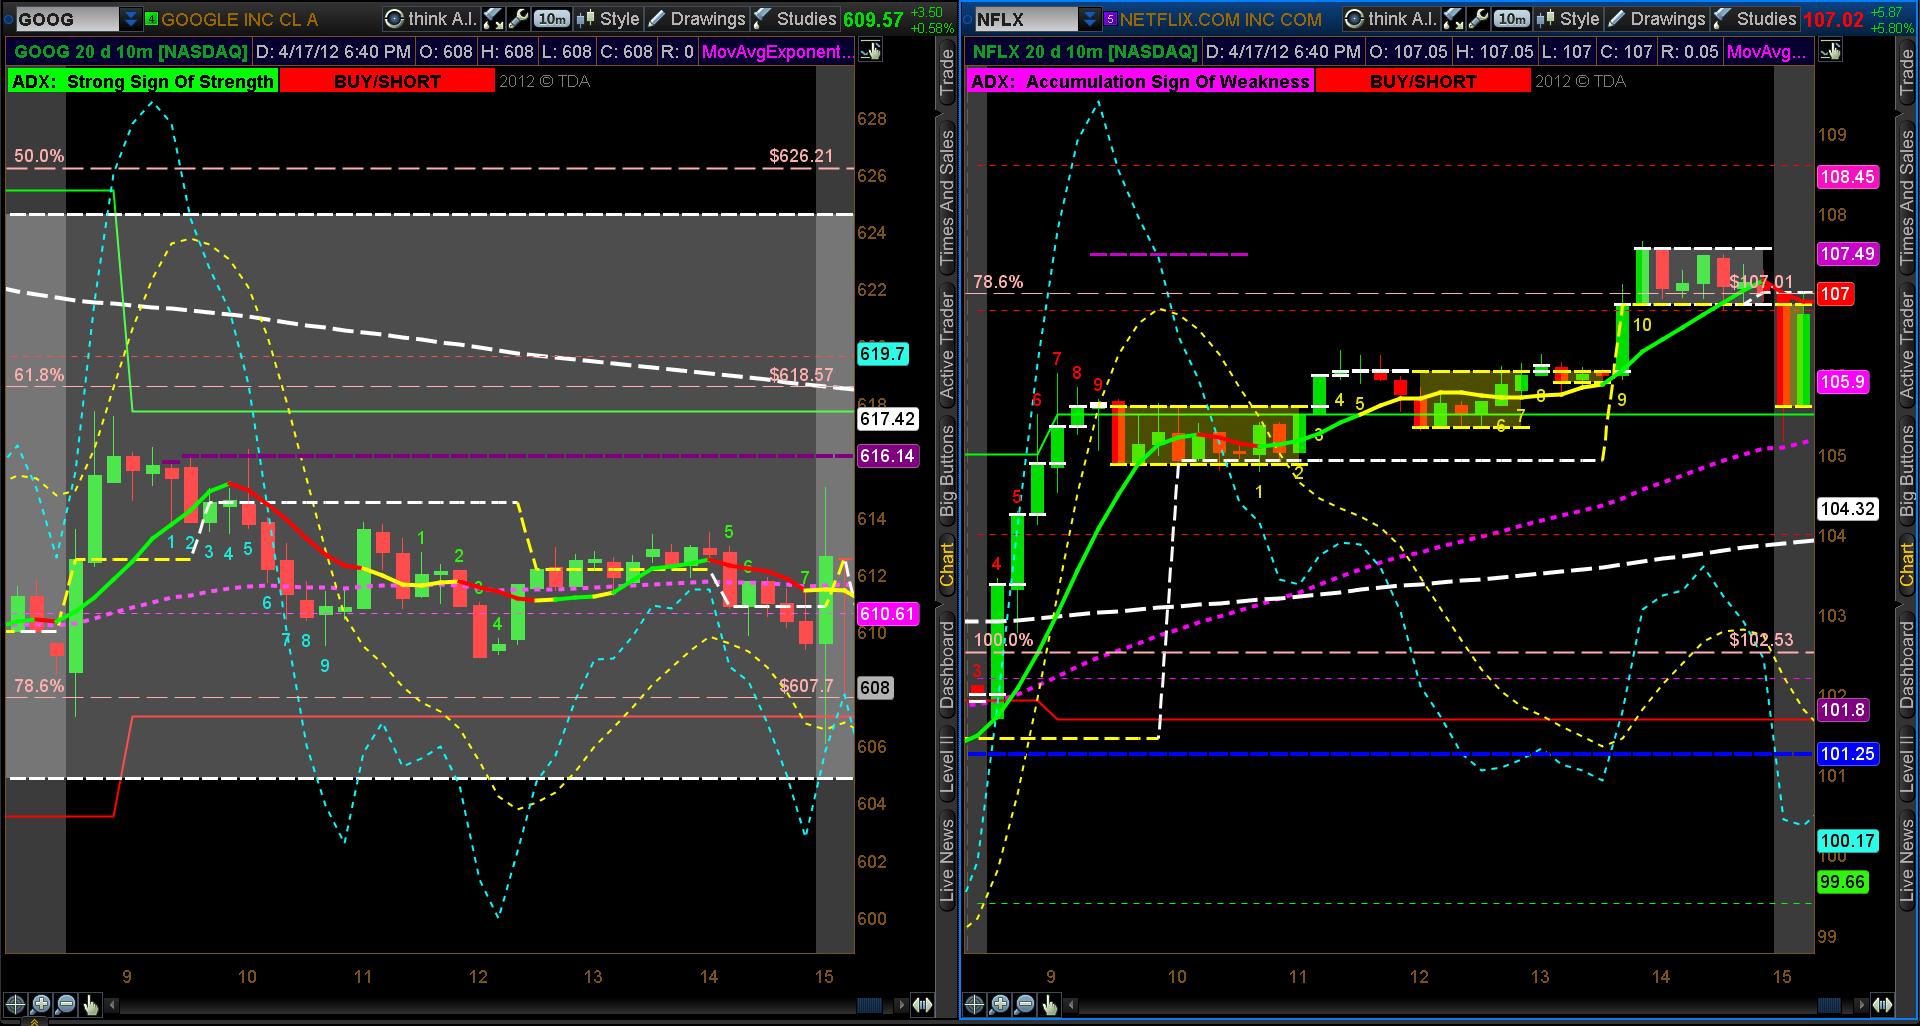The image size is (1920, 1026).
Task: Open chart settings wrench in NFLX chart
Action: tap(1477, 19)
